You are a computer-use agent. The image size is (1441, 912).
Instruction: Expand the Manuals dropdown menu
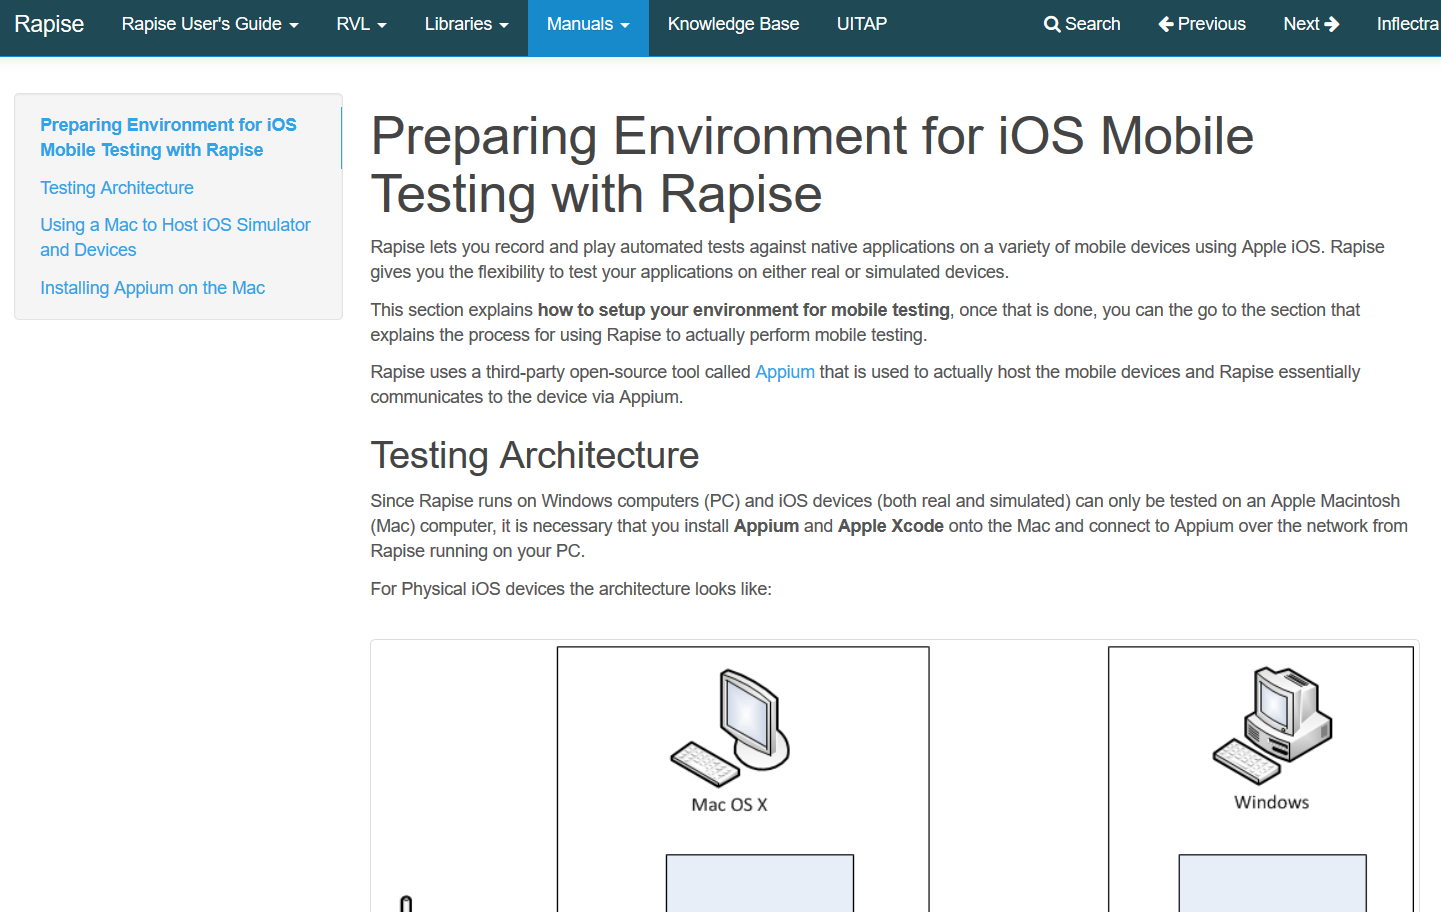(588, 24)
